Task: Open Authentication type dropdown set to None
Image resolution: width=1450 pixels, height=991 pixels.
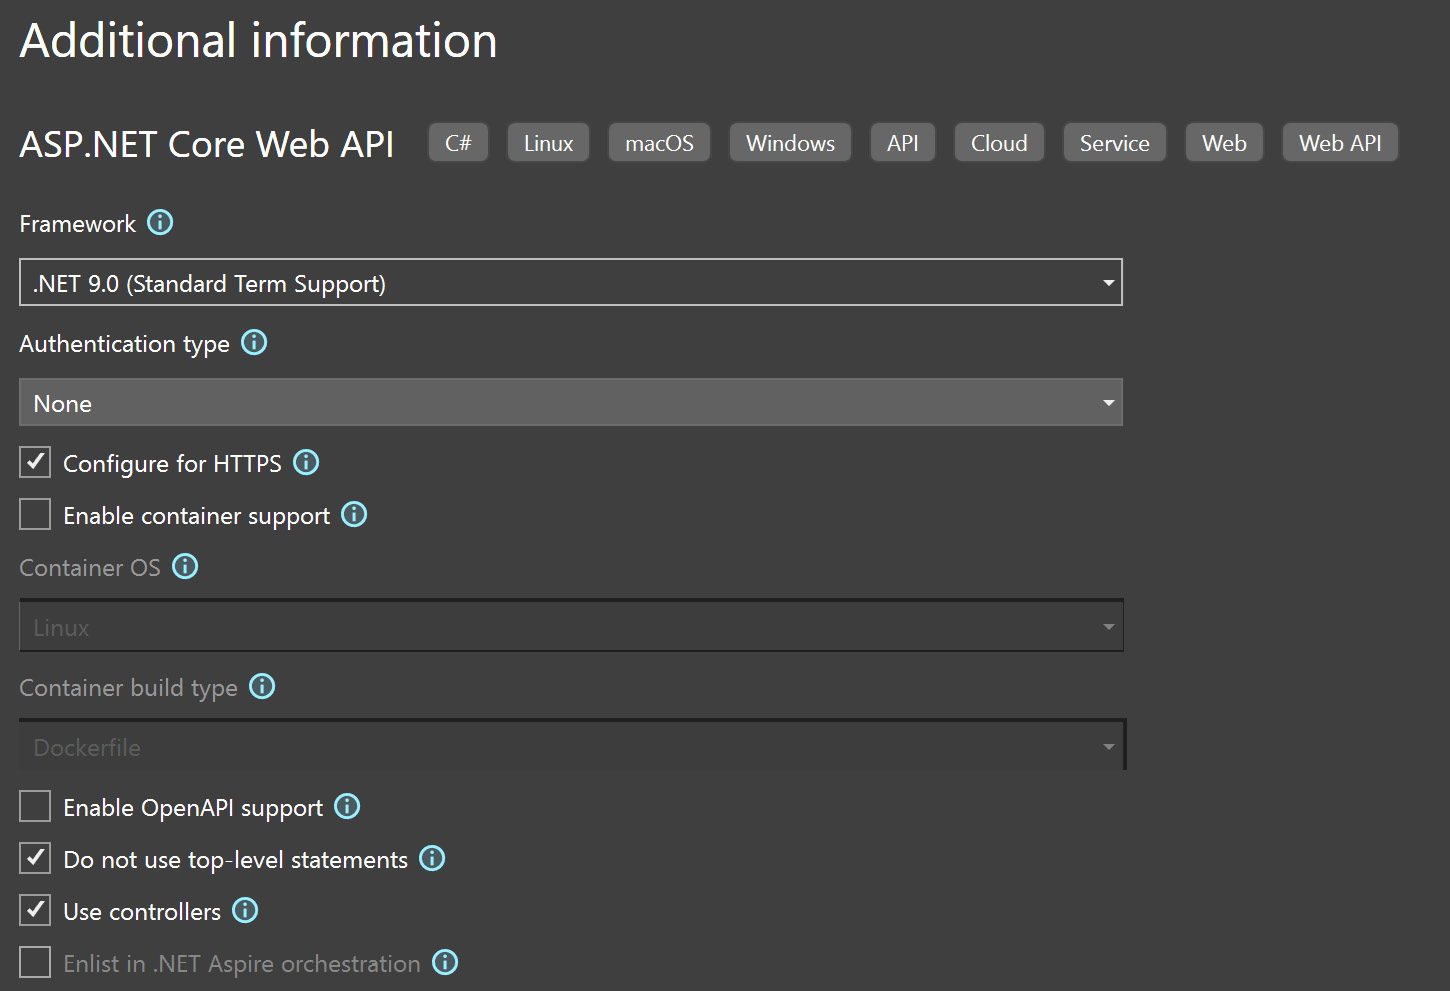Action: point(571,402)
